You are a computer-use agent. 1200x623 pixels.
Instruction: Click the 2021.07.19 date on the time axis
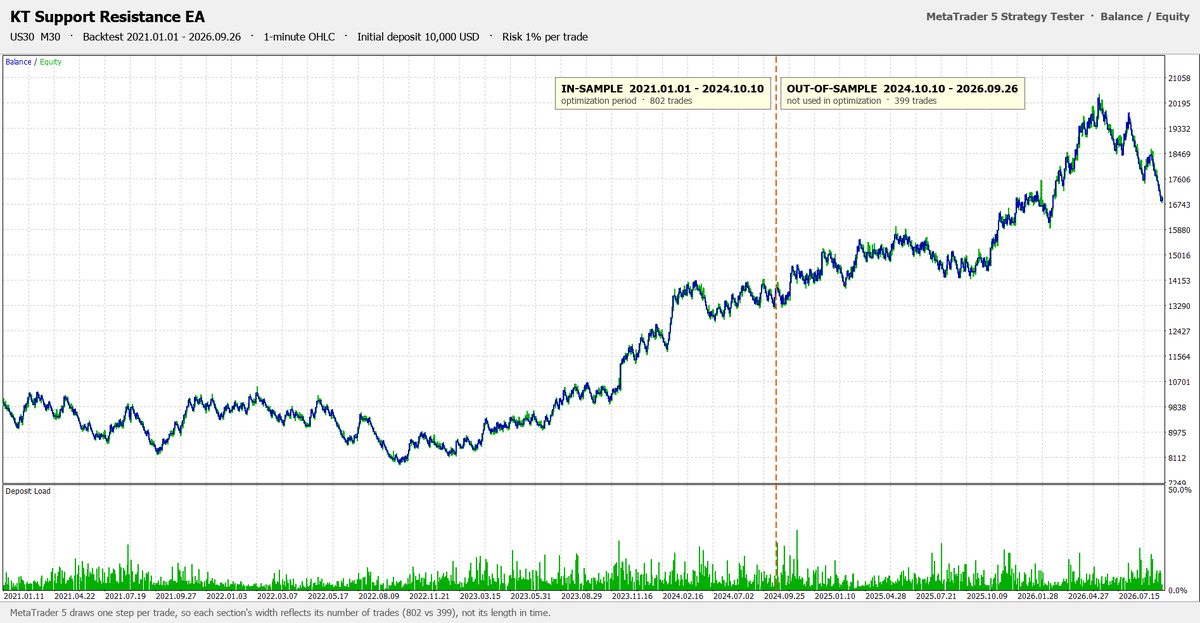126,596
